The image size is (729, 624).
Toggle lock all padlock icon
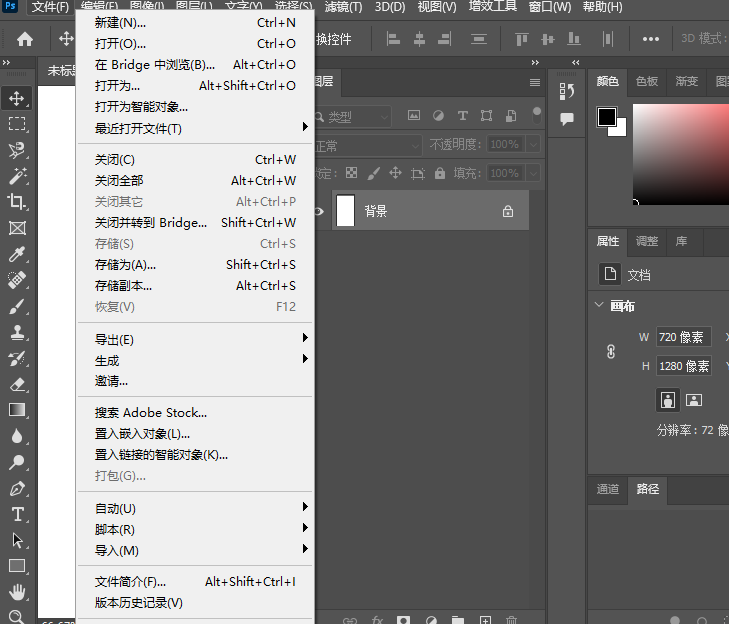[439, 173]
